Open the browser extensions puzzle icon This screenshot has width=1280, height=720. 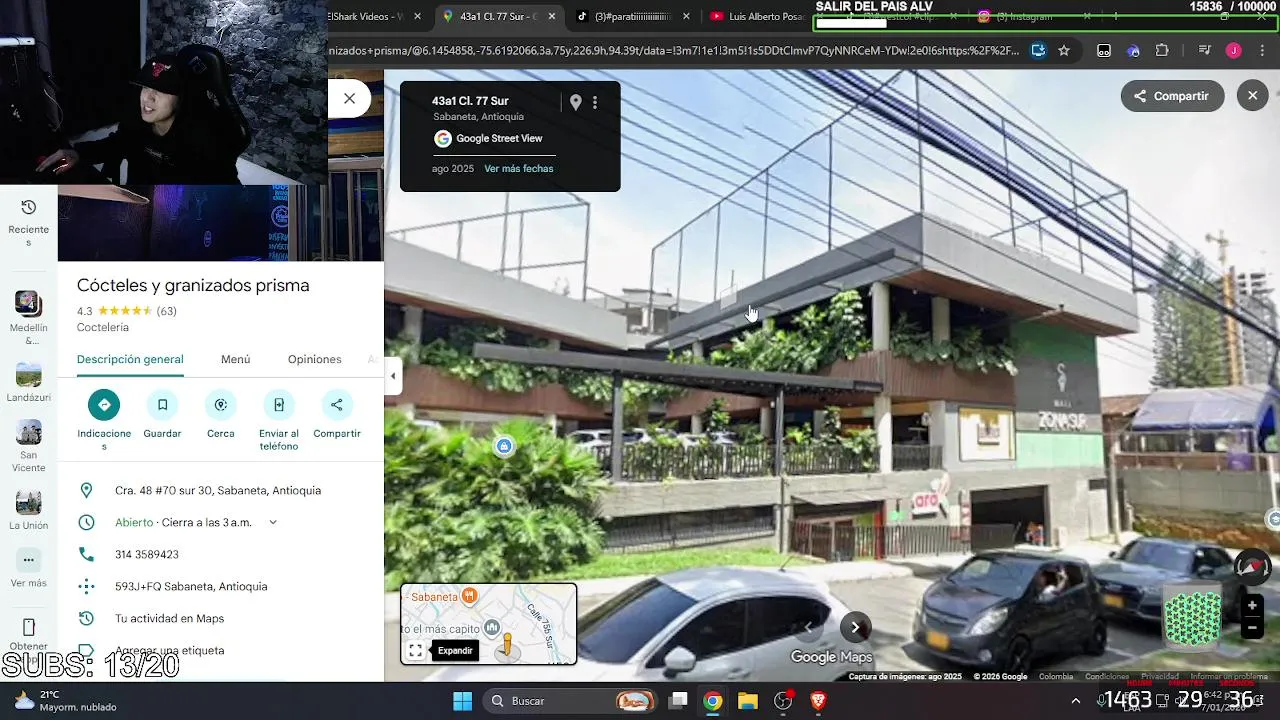pyautogui.click(x=1162, y=50)
